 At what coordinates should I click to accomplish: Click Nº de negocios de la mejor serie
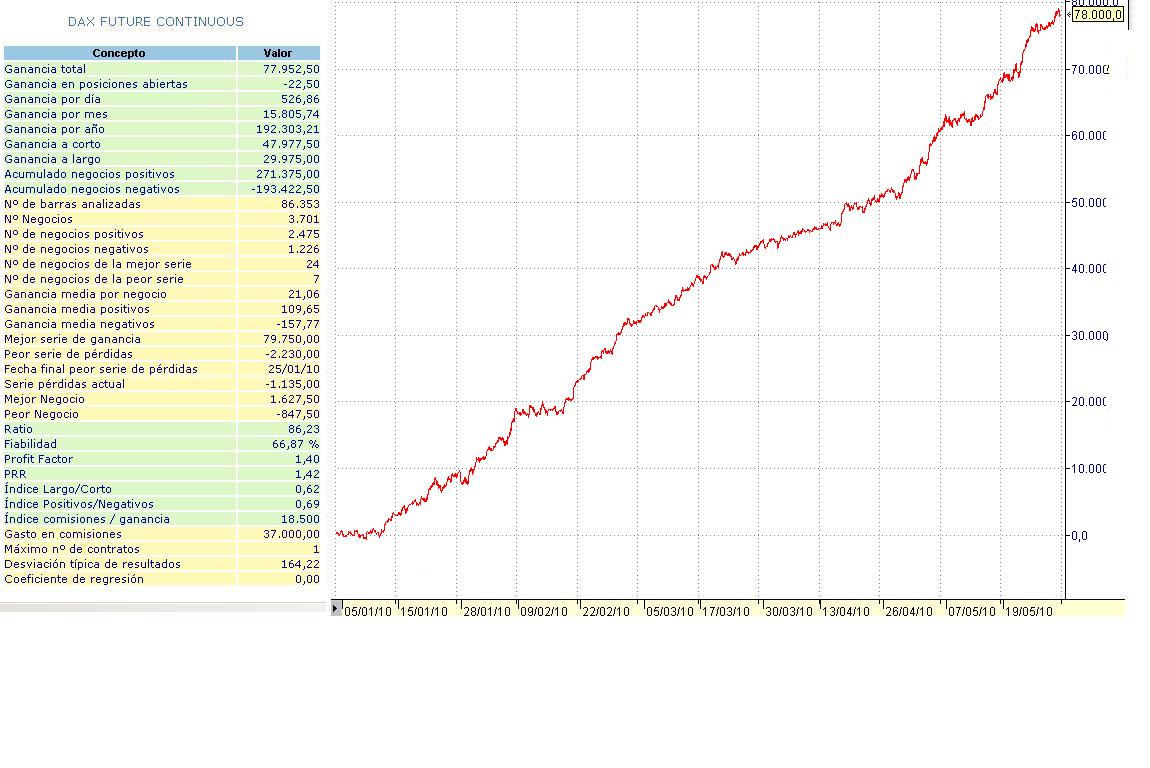(98, 264)
